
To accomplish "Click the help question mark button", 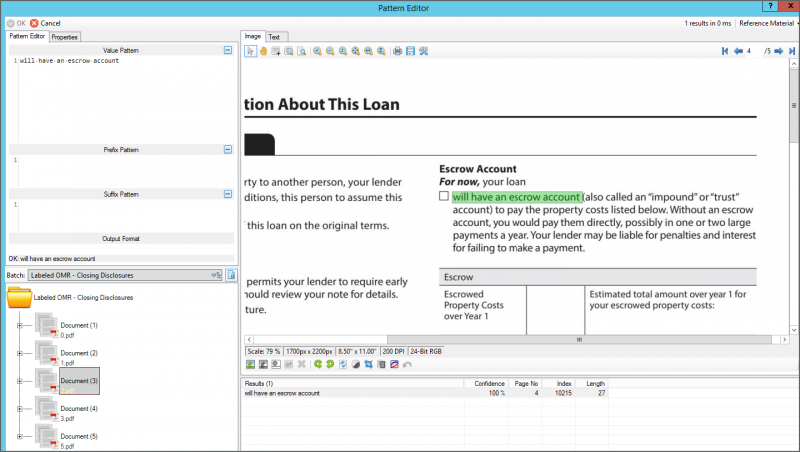I will [x=770, y=6].
